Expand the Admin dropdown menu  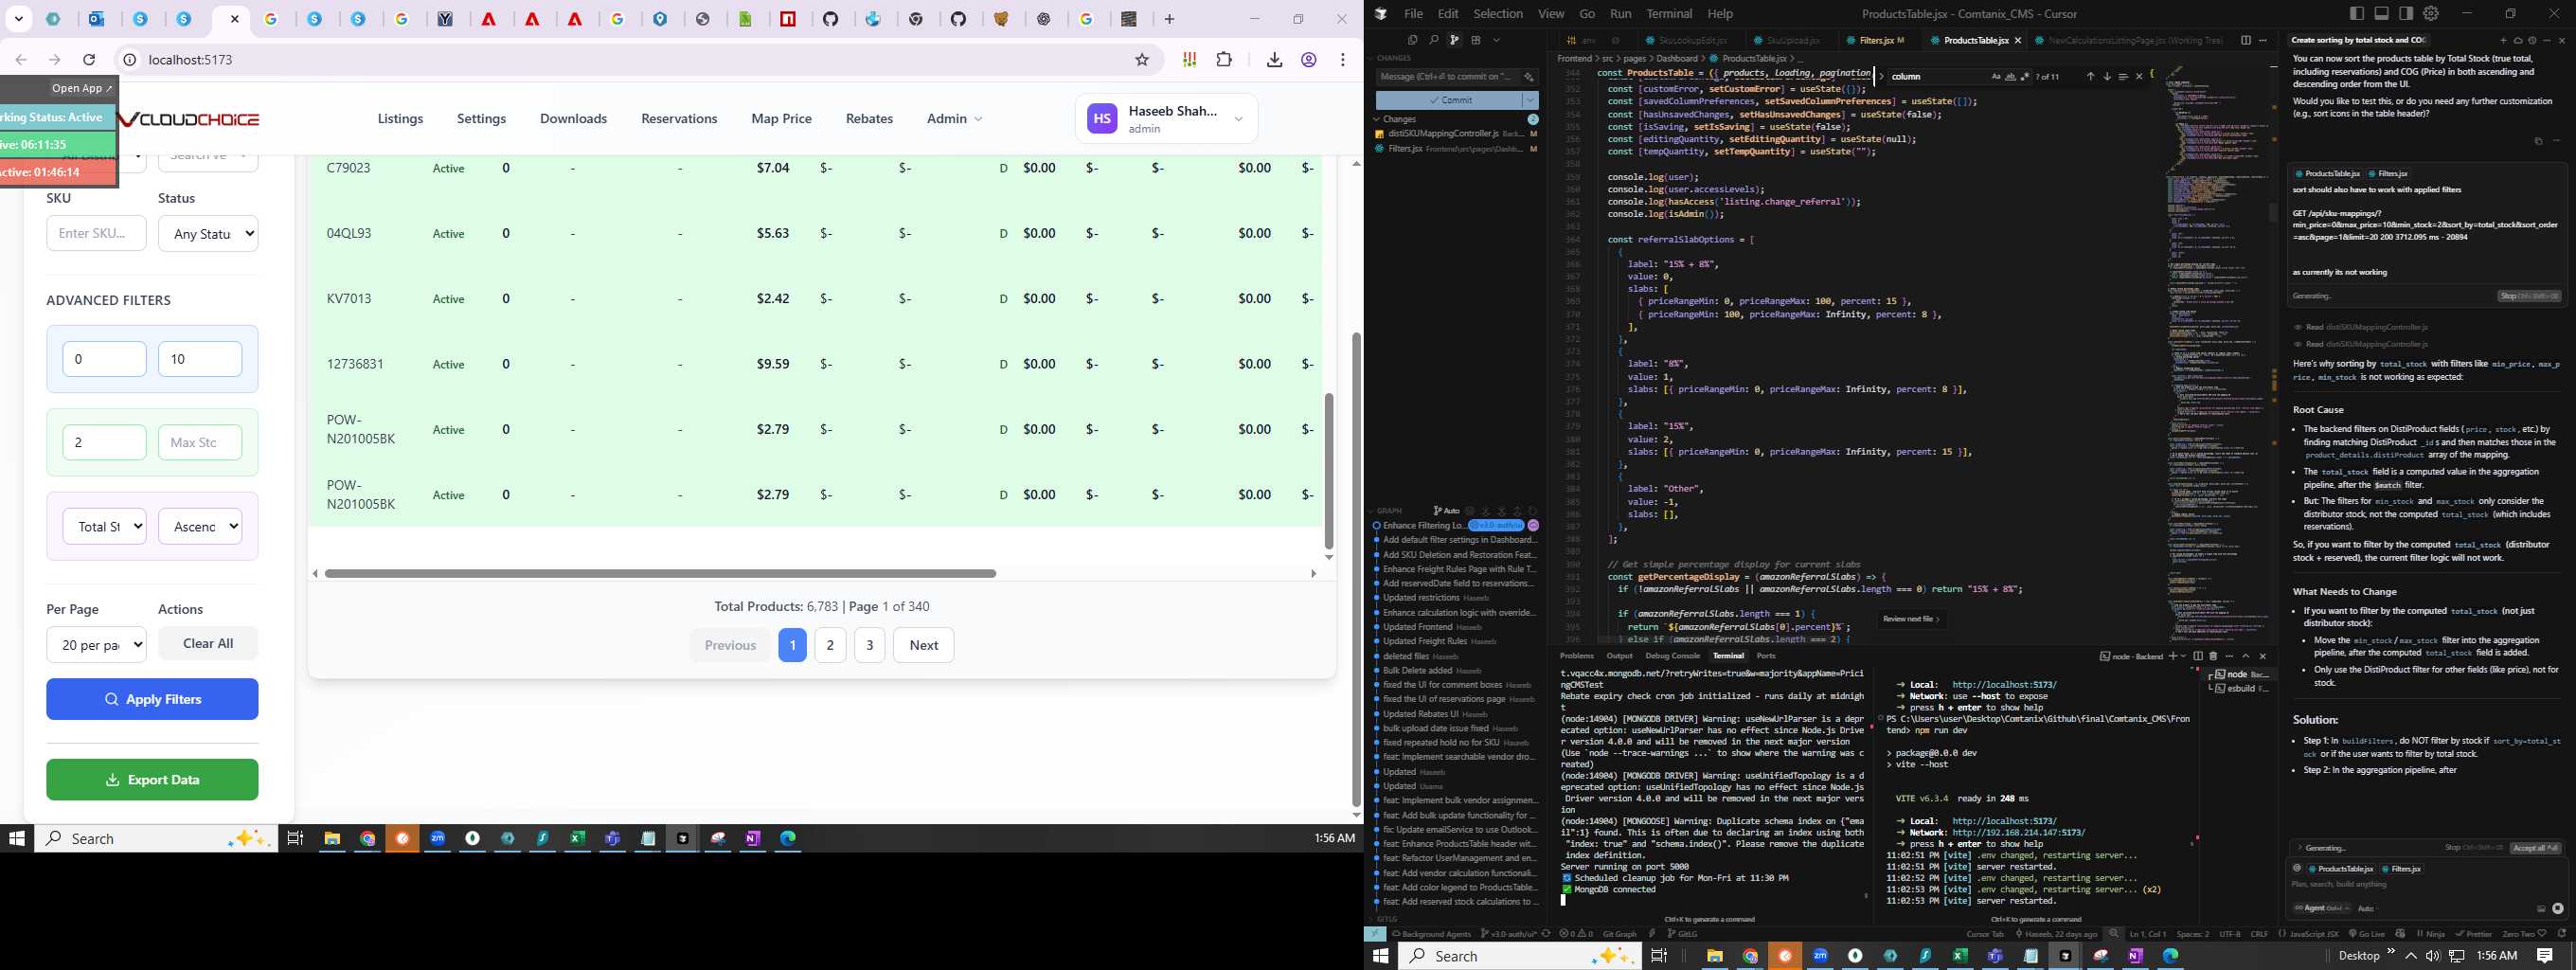(x=954, y=118)
